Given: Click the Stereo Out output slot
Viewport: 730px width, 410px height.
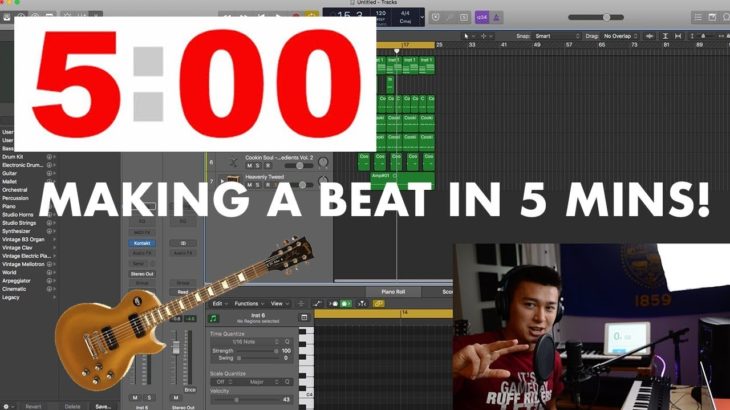Looking at the screenshot, I should click(142, 274).
